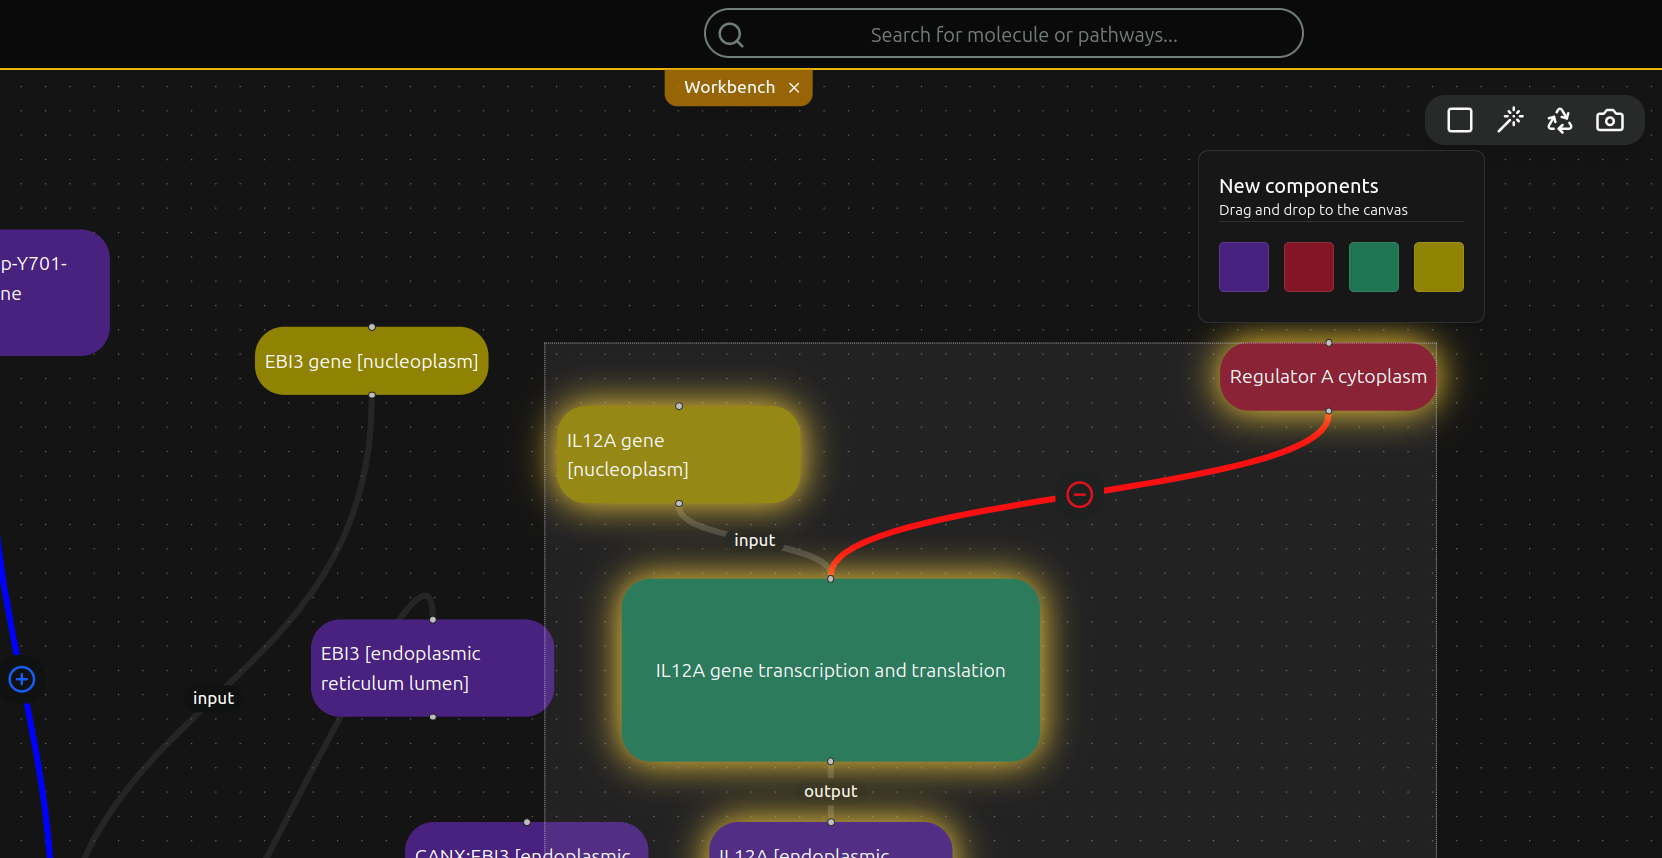The image size is (1662, 858).
Task: Select the CANX:EBI3 [endoplasmic node
Action: pos(527,840)
